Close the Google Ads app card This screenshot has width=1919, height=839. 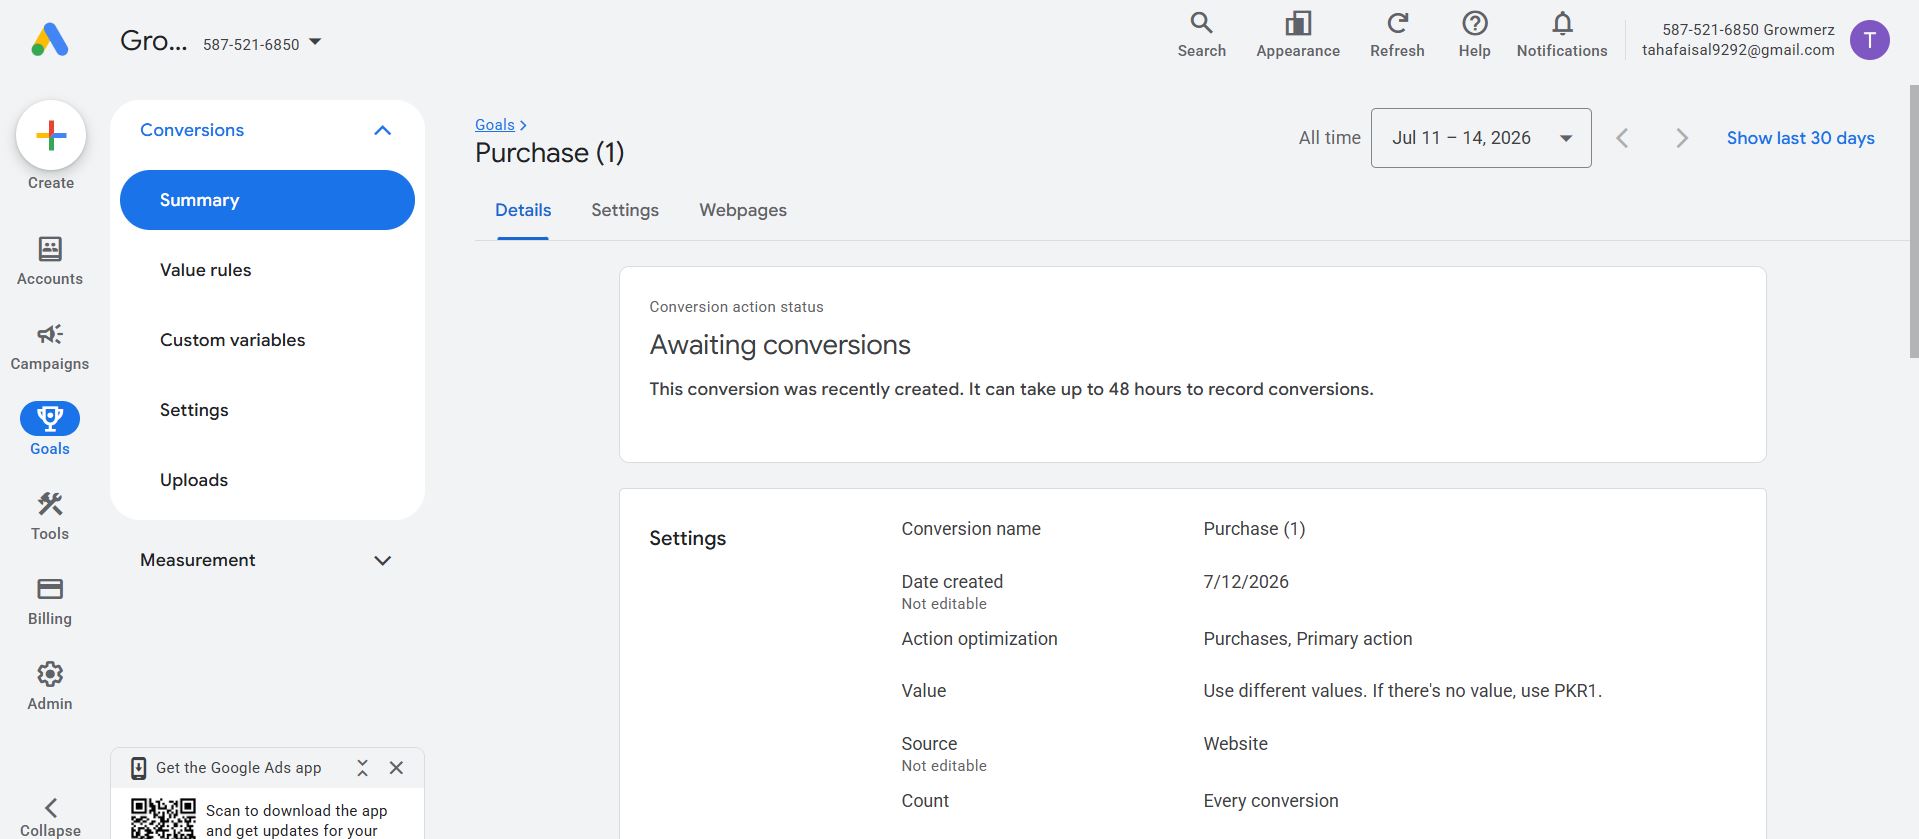[396, 768]
